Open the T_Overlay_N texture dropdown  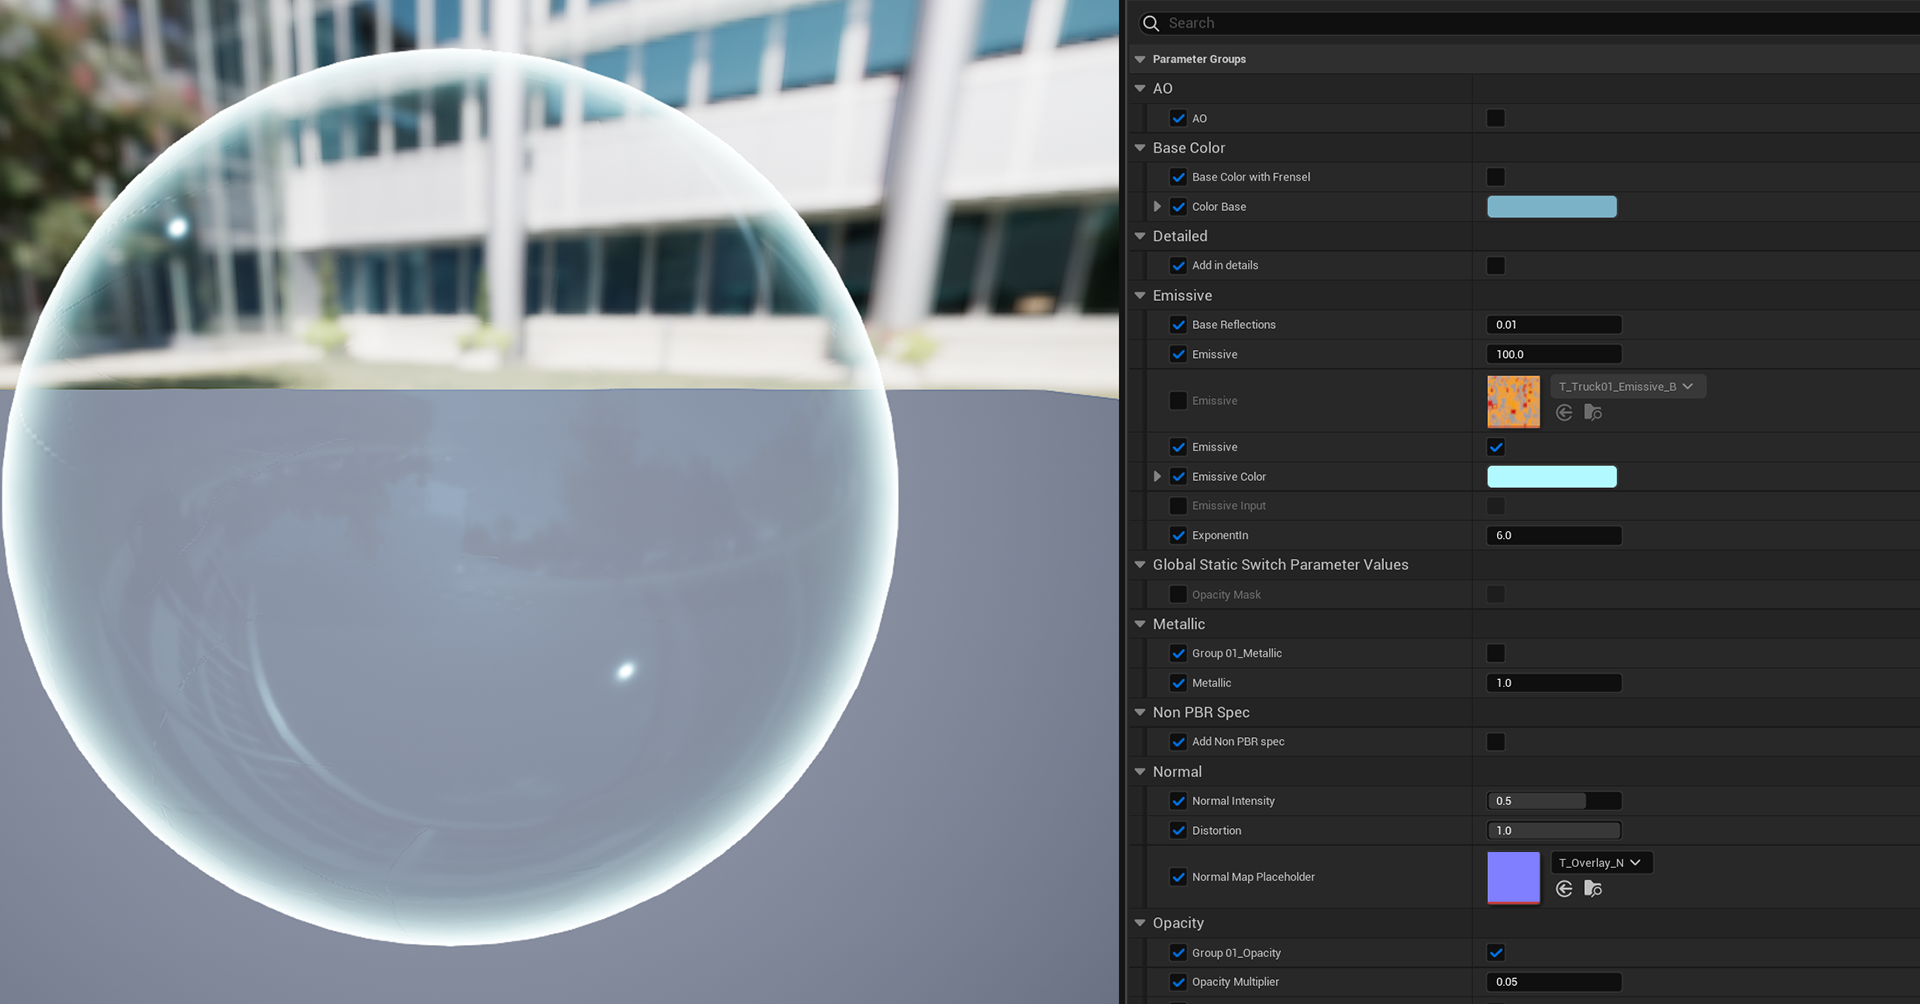pos(1601,863)
